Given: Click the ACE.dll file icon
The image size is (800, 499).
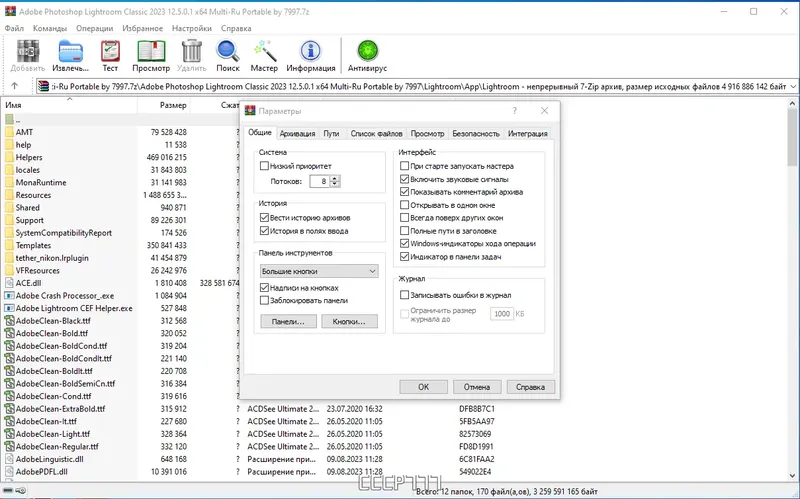Looking at the screenshot, I should tap(9, 283).
